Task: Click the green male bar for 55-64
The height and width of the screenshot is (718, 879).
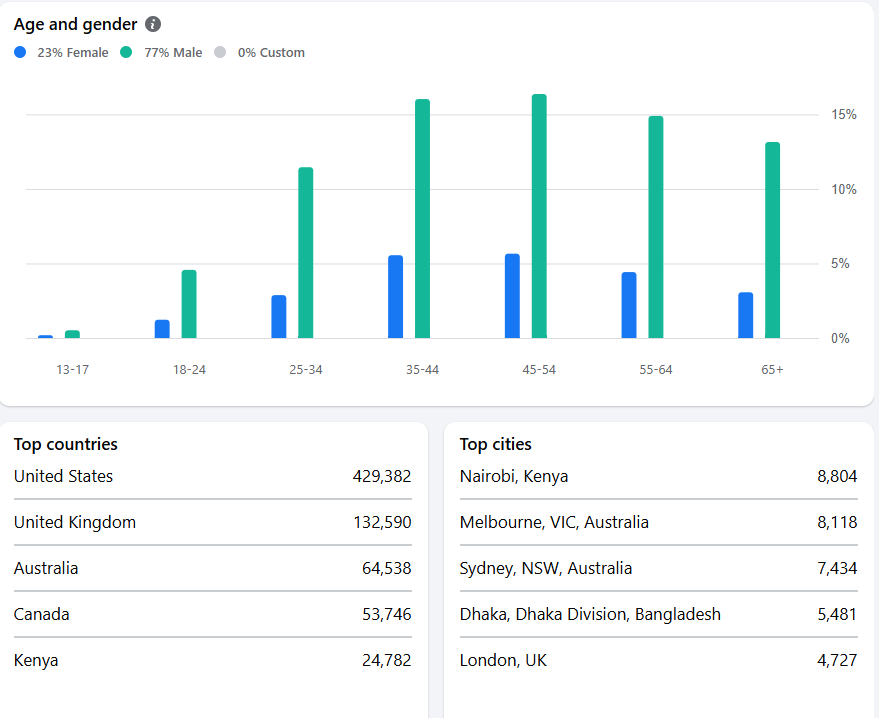Action: pos(655,227)
